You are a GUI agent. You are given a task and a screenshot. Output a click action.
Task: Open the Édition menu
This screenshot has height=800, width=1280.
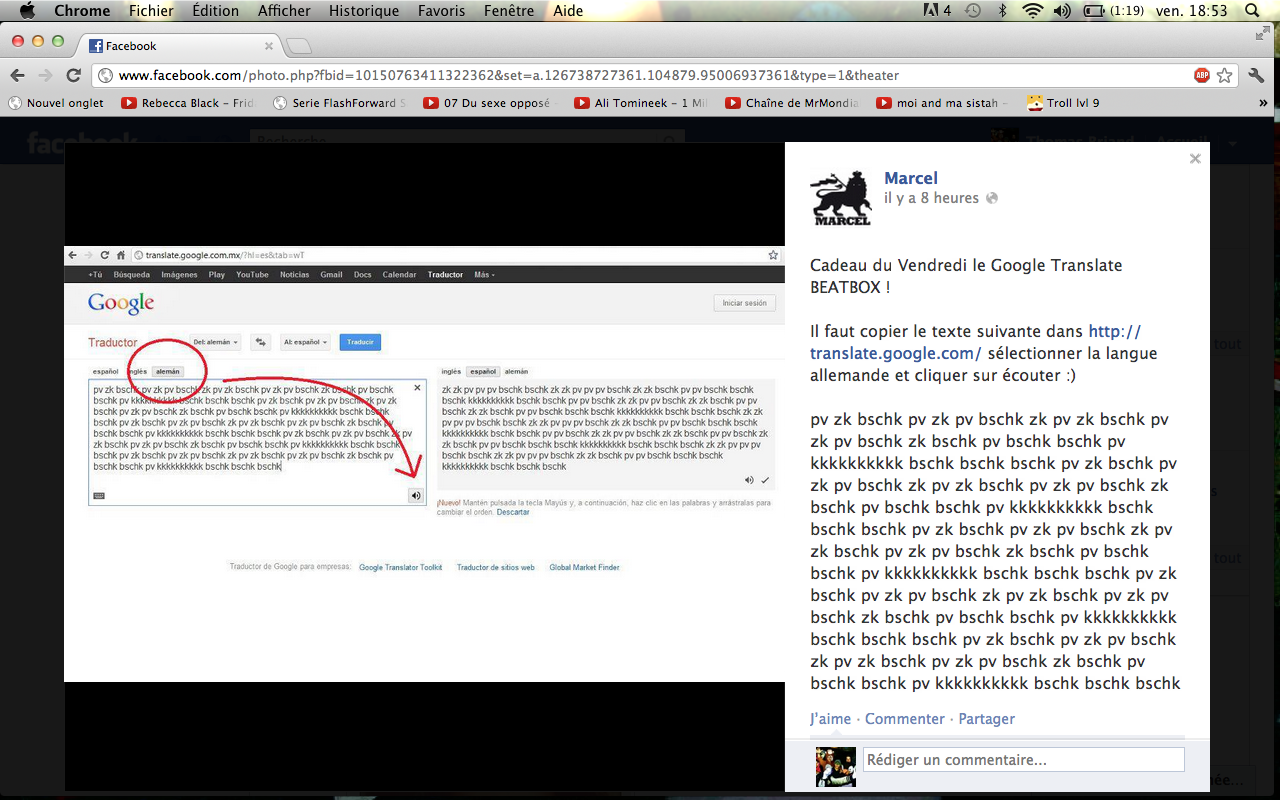[215, 11]
